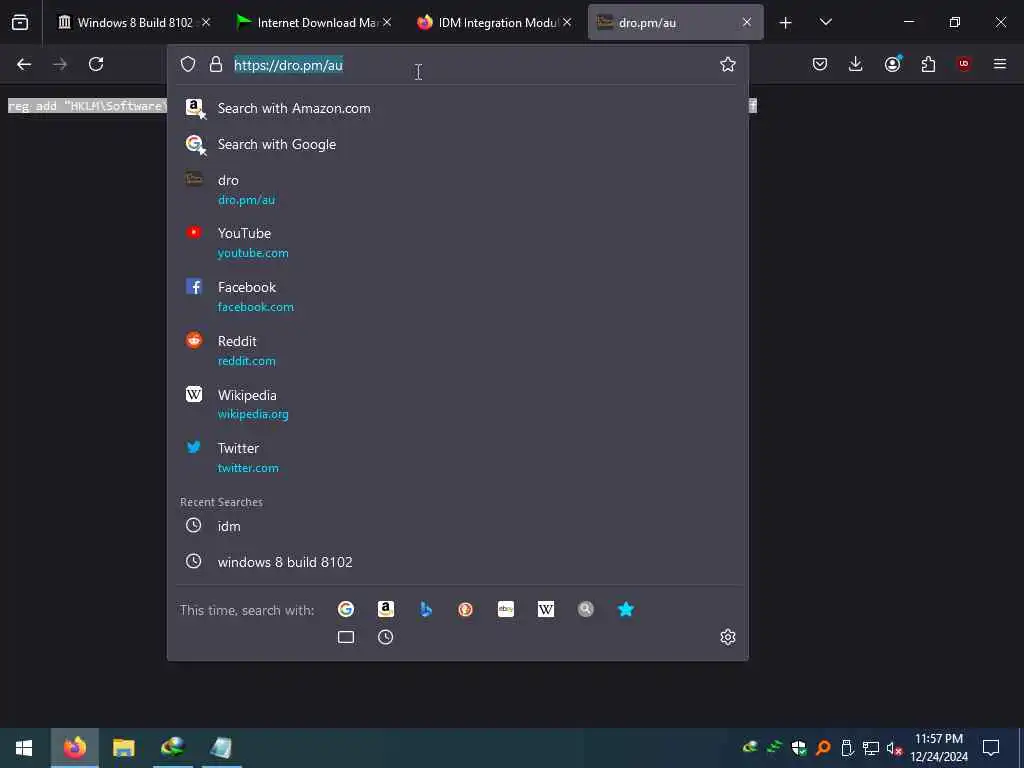This screenshot has width=1024, height=768.
Task: Open Reddit top site suggestion
Action: coord(457,351)
